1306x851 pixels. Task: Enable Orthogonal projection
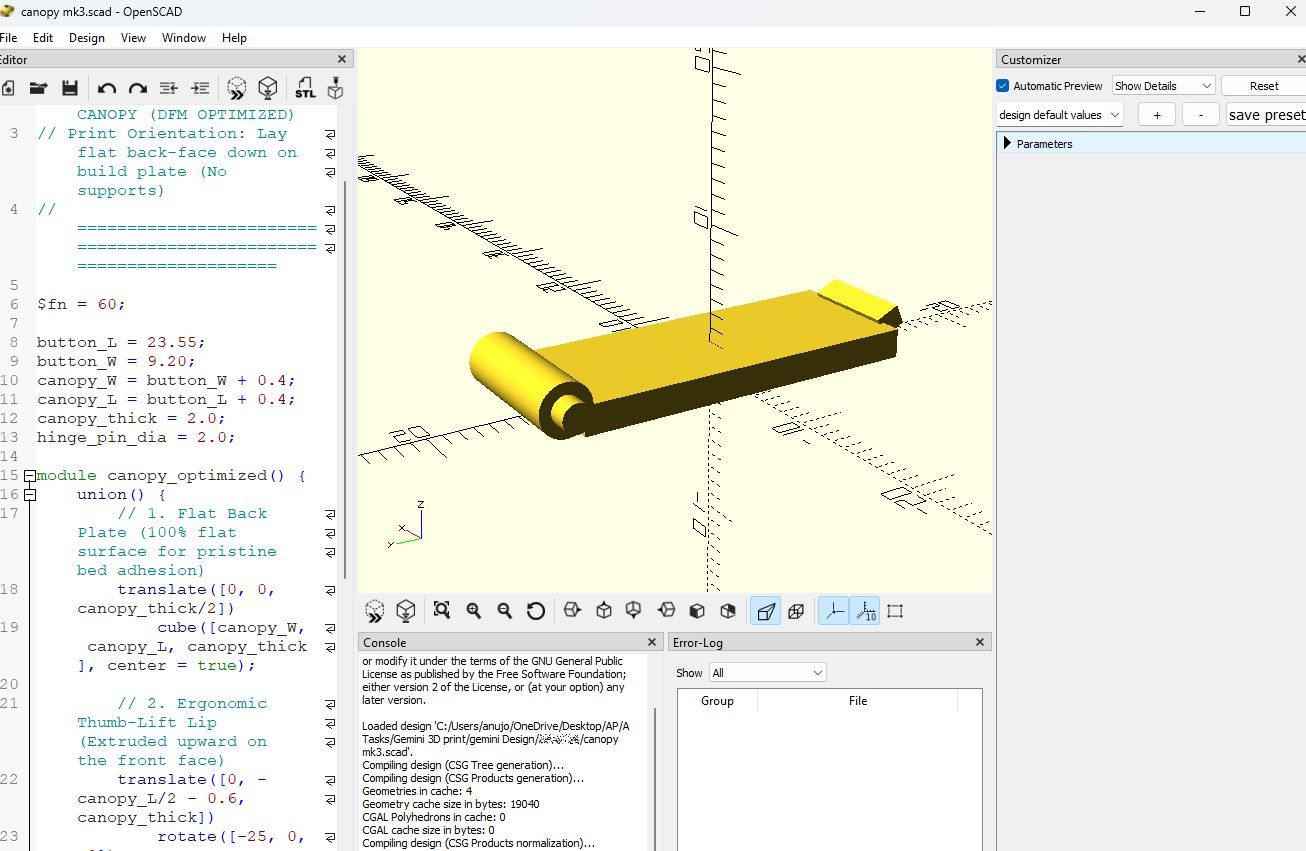796,611
